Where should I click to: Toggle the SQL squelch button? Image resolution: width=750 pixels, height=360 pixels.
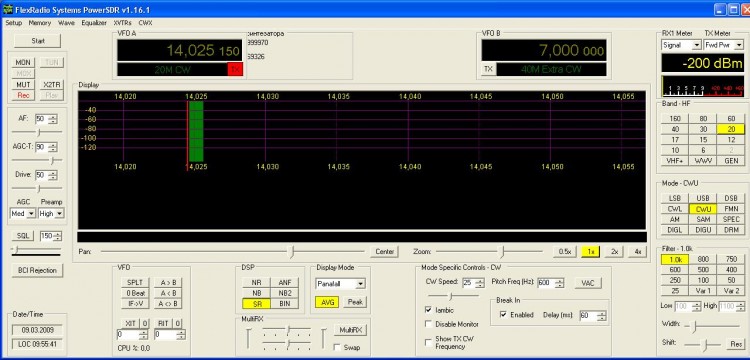tap(23, 236)
